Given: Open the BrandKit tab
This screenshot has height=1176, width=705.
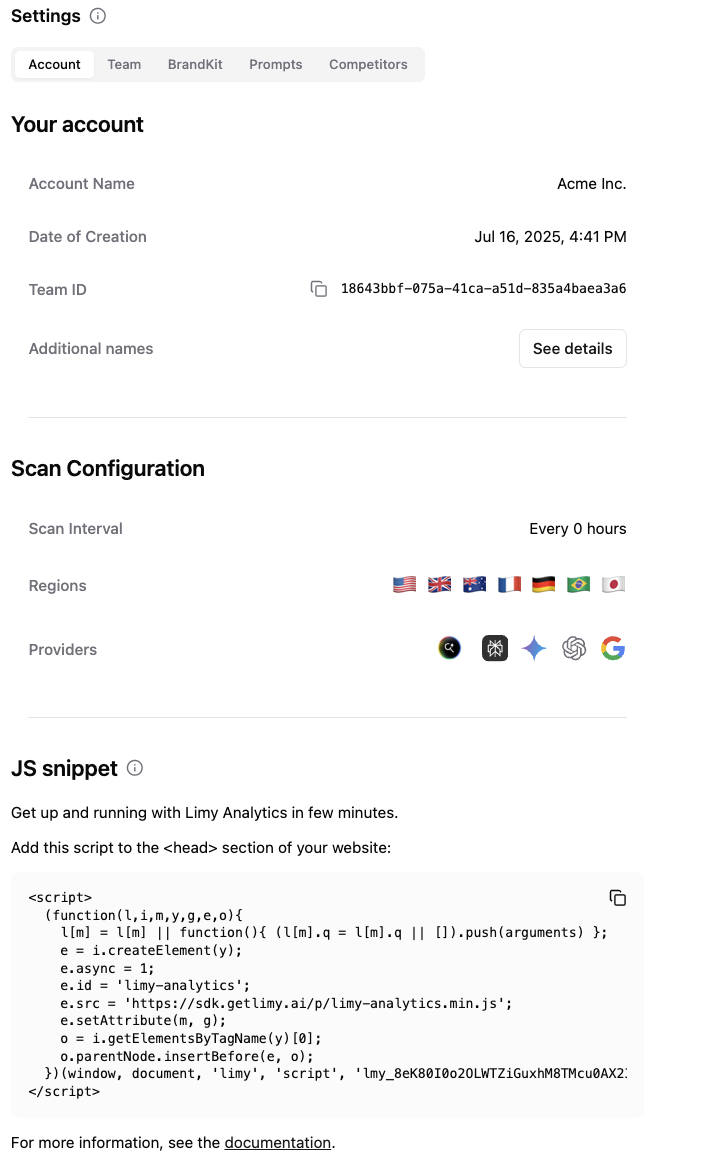Looking at the screenshot, I should 195,64.
